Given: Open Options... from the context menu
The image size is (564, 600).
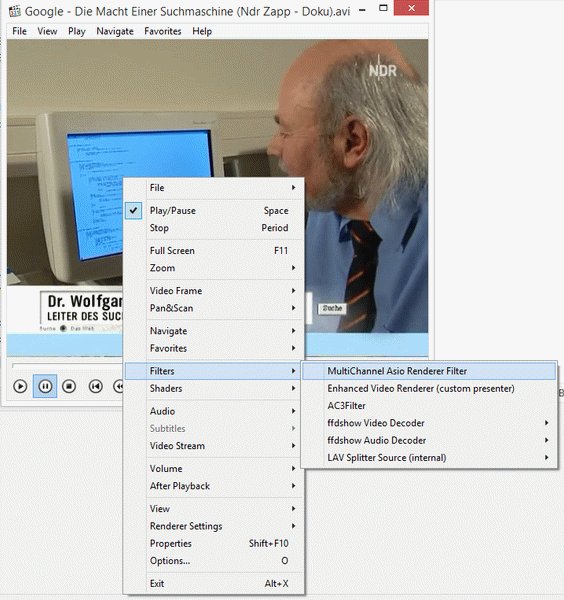Looking at the screenshot, I should click(x=214, y=561).
